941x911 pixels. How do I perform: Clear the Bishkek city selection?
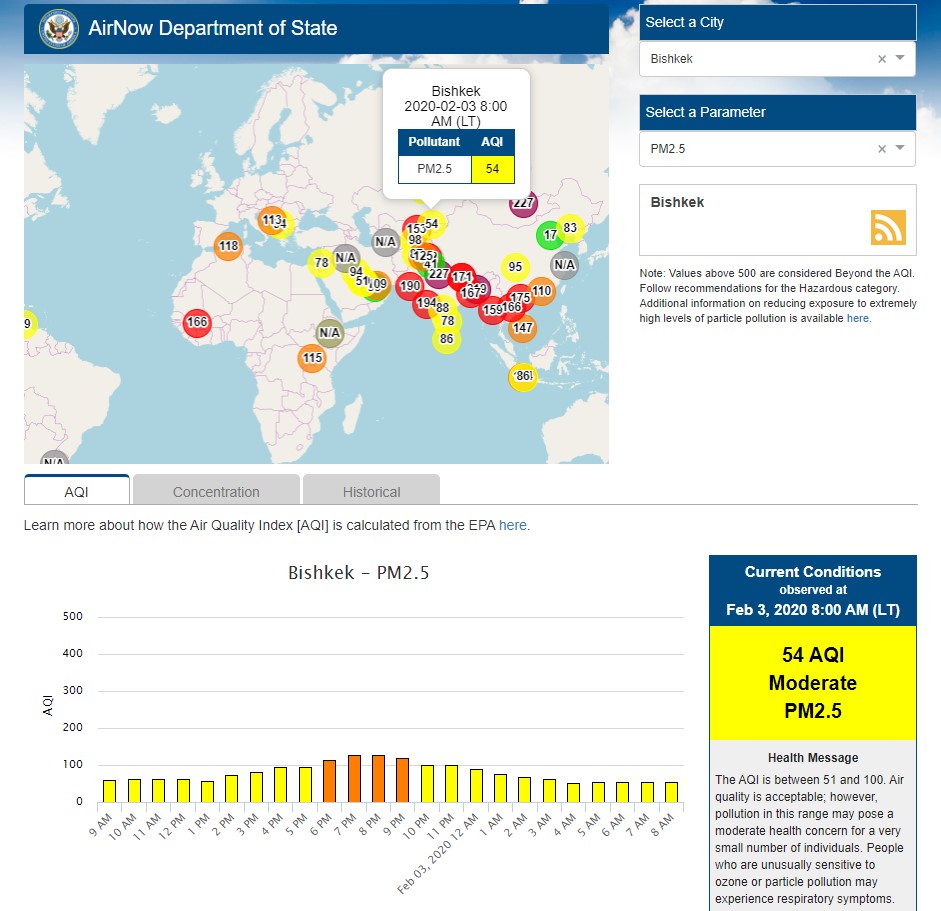[881, 59]
